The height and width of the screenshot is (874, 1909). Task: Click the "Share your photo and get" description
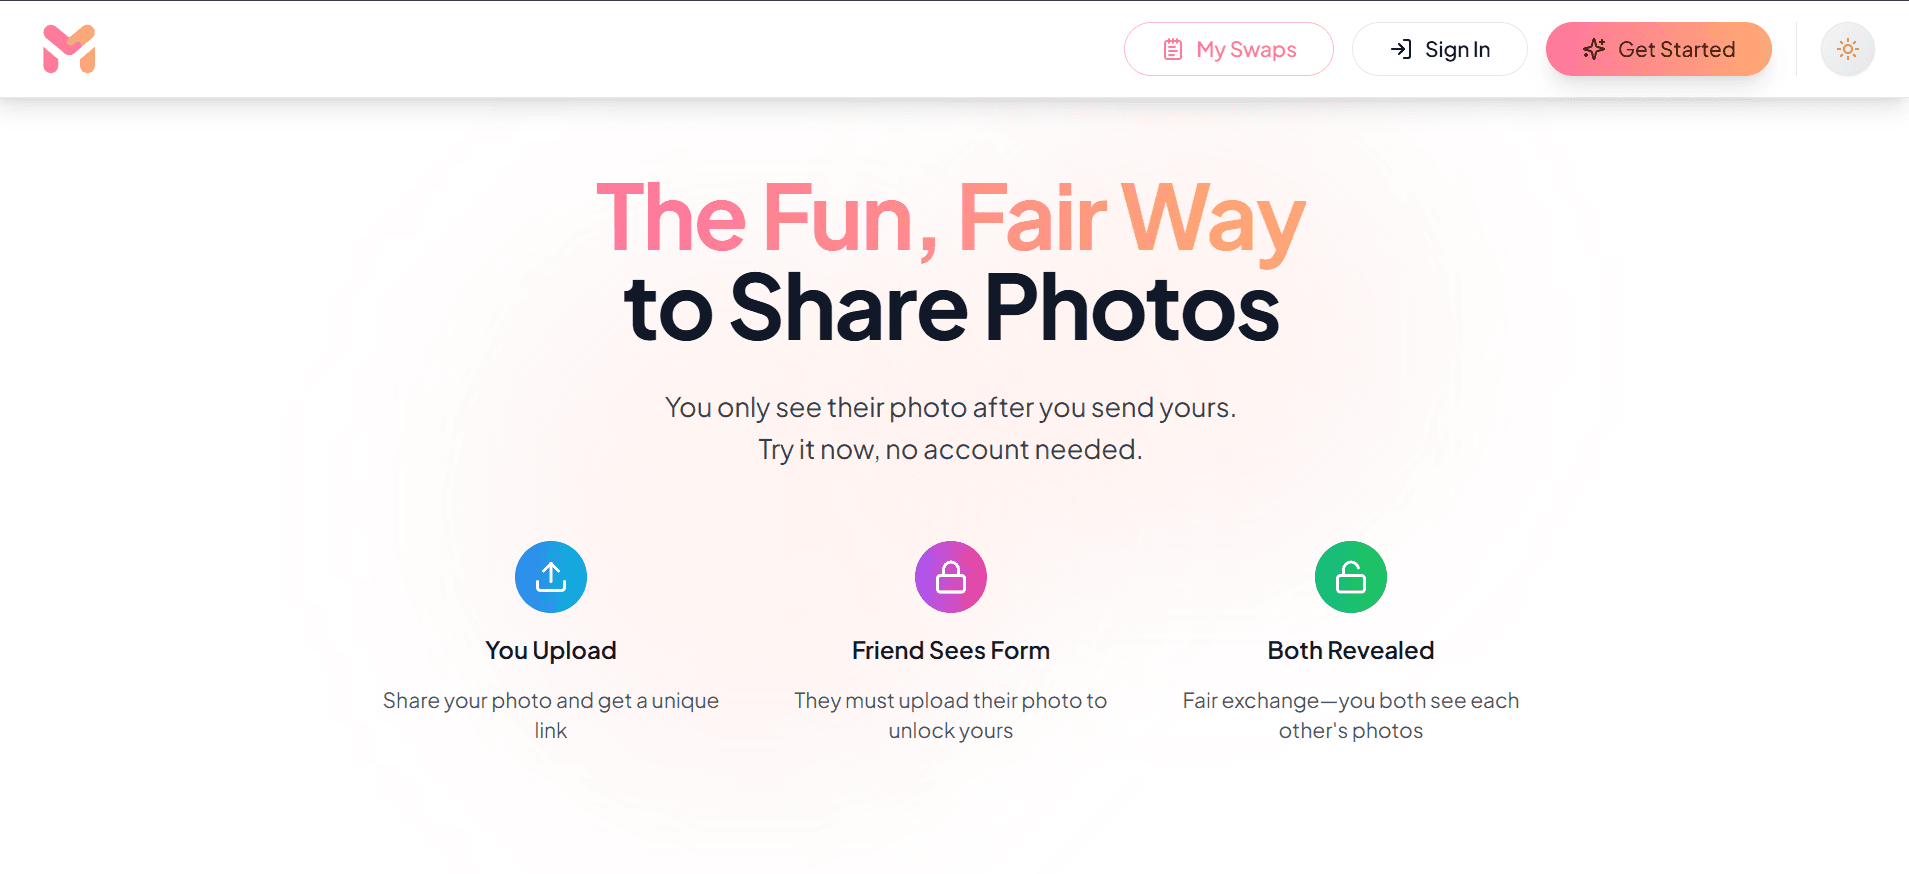click(x=551, y=701)
